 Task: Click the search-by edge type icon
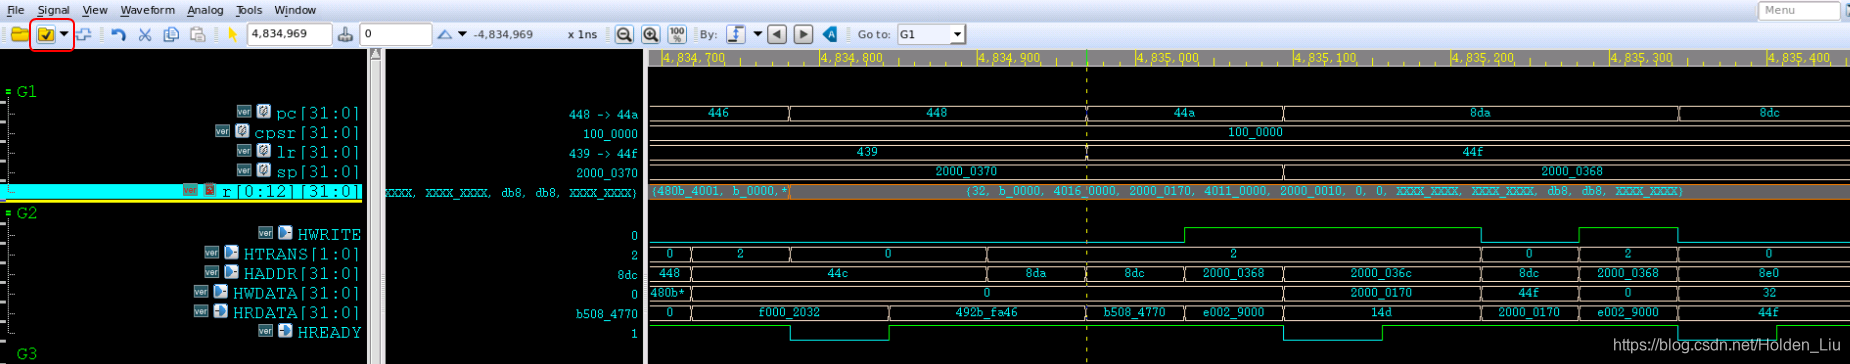(x=736, y=34)
